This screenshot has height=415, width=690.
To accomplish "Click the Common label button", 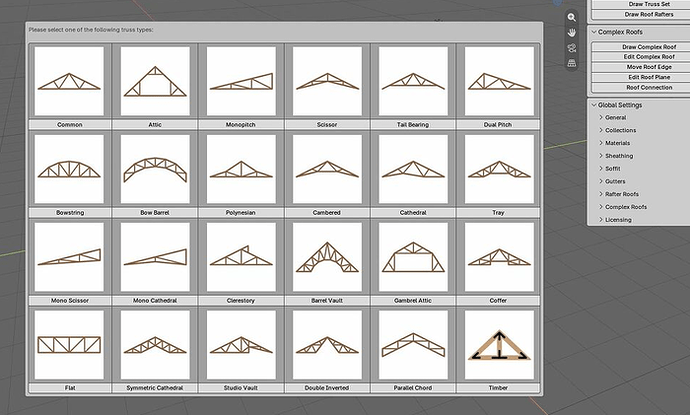I will tap(70, 125).
